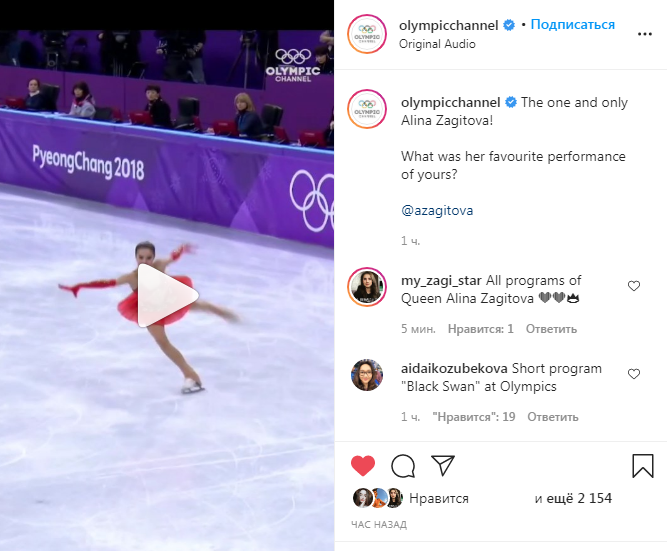Open @azagitova mention link
667x551 pixels.
coord(437,210)
